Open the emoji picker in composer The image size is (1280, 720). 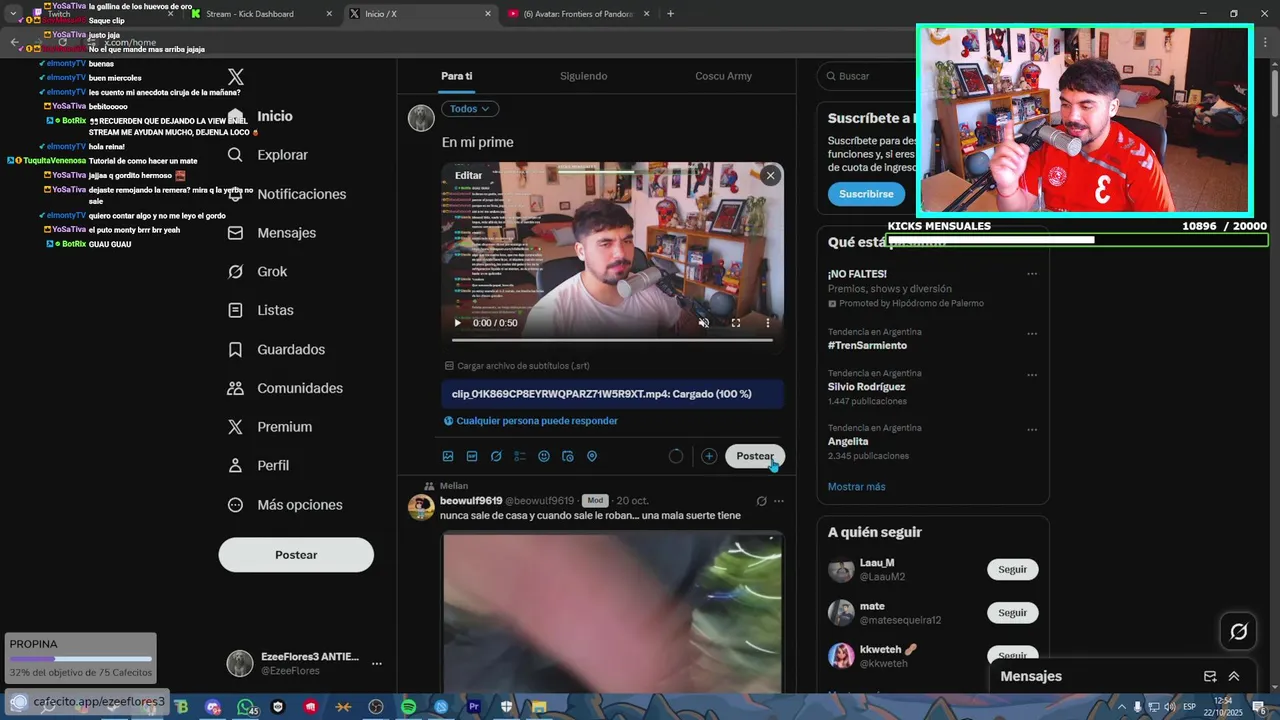click(544, 456)
